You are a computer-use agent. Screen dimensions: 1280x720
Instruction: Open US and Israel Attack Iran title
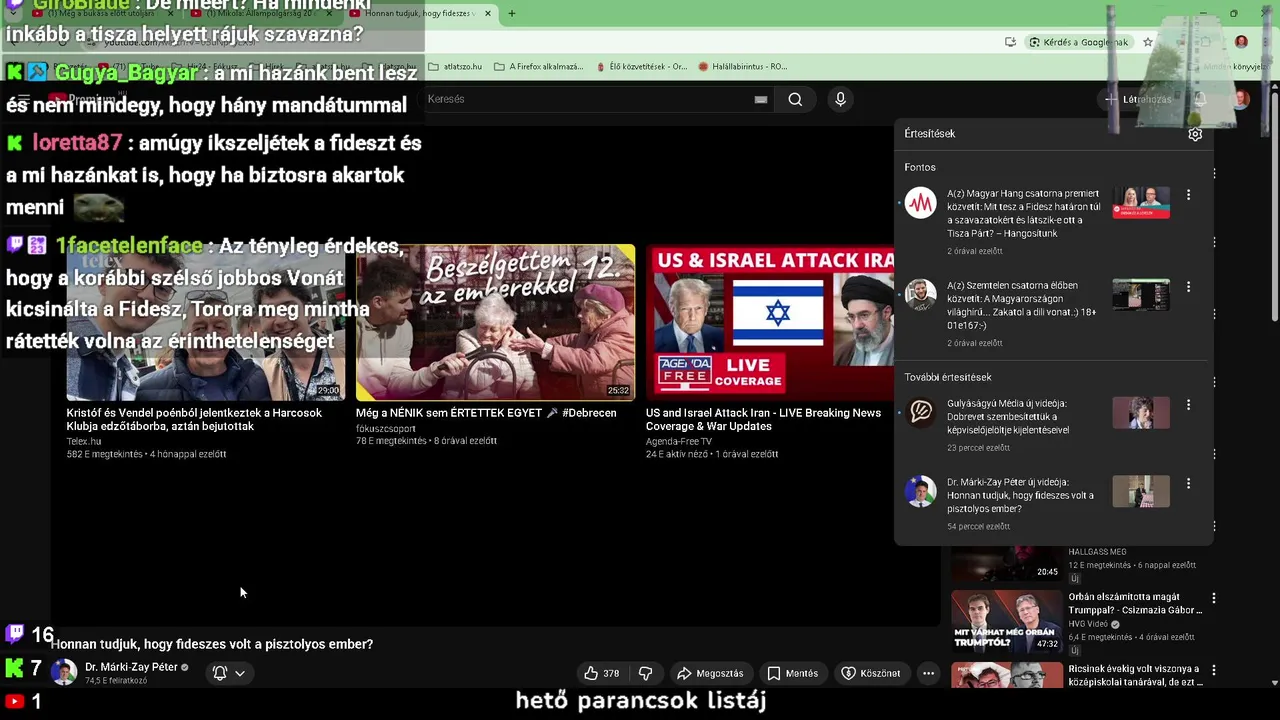point(763,419)
